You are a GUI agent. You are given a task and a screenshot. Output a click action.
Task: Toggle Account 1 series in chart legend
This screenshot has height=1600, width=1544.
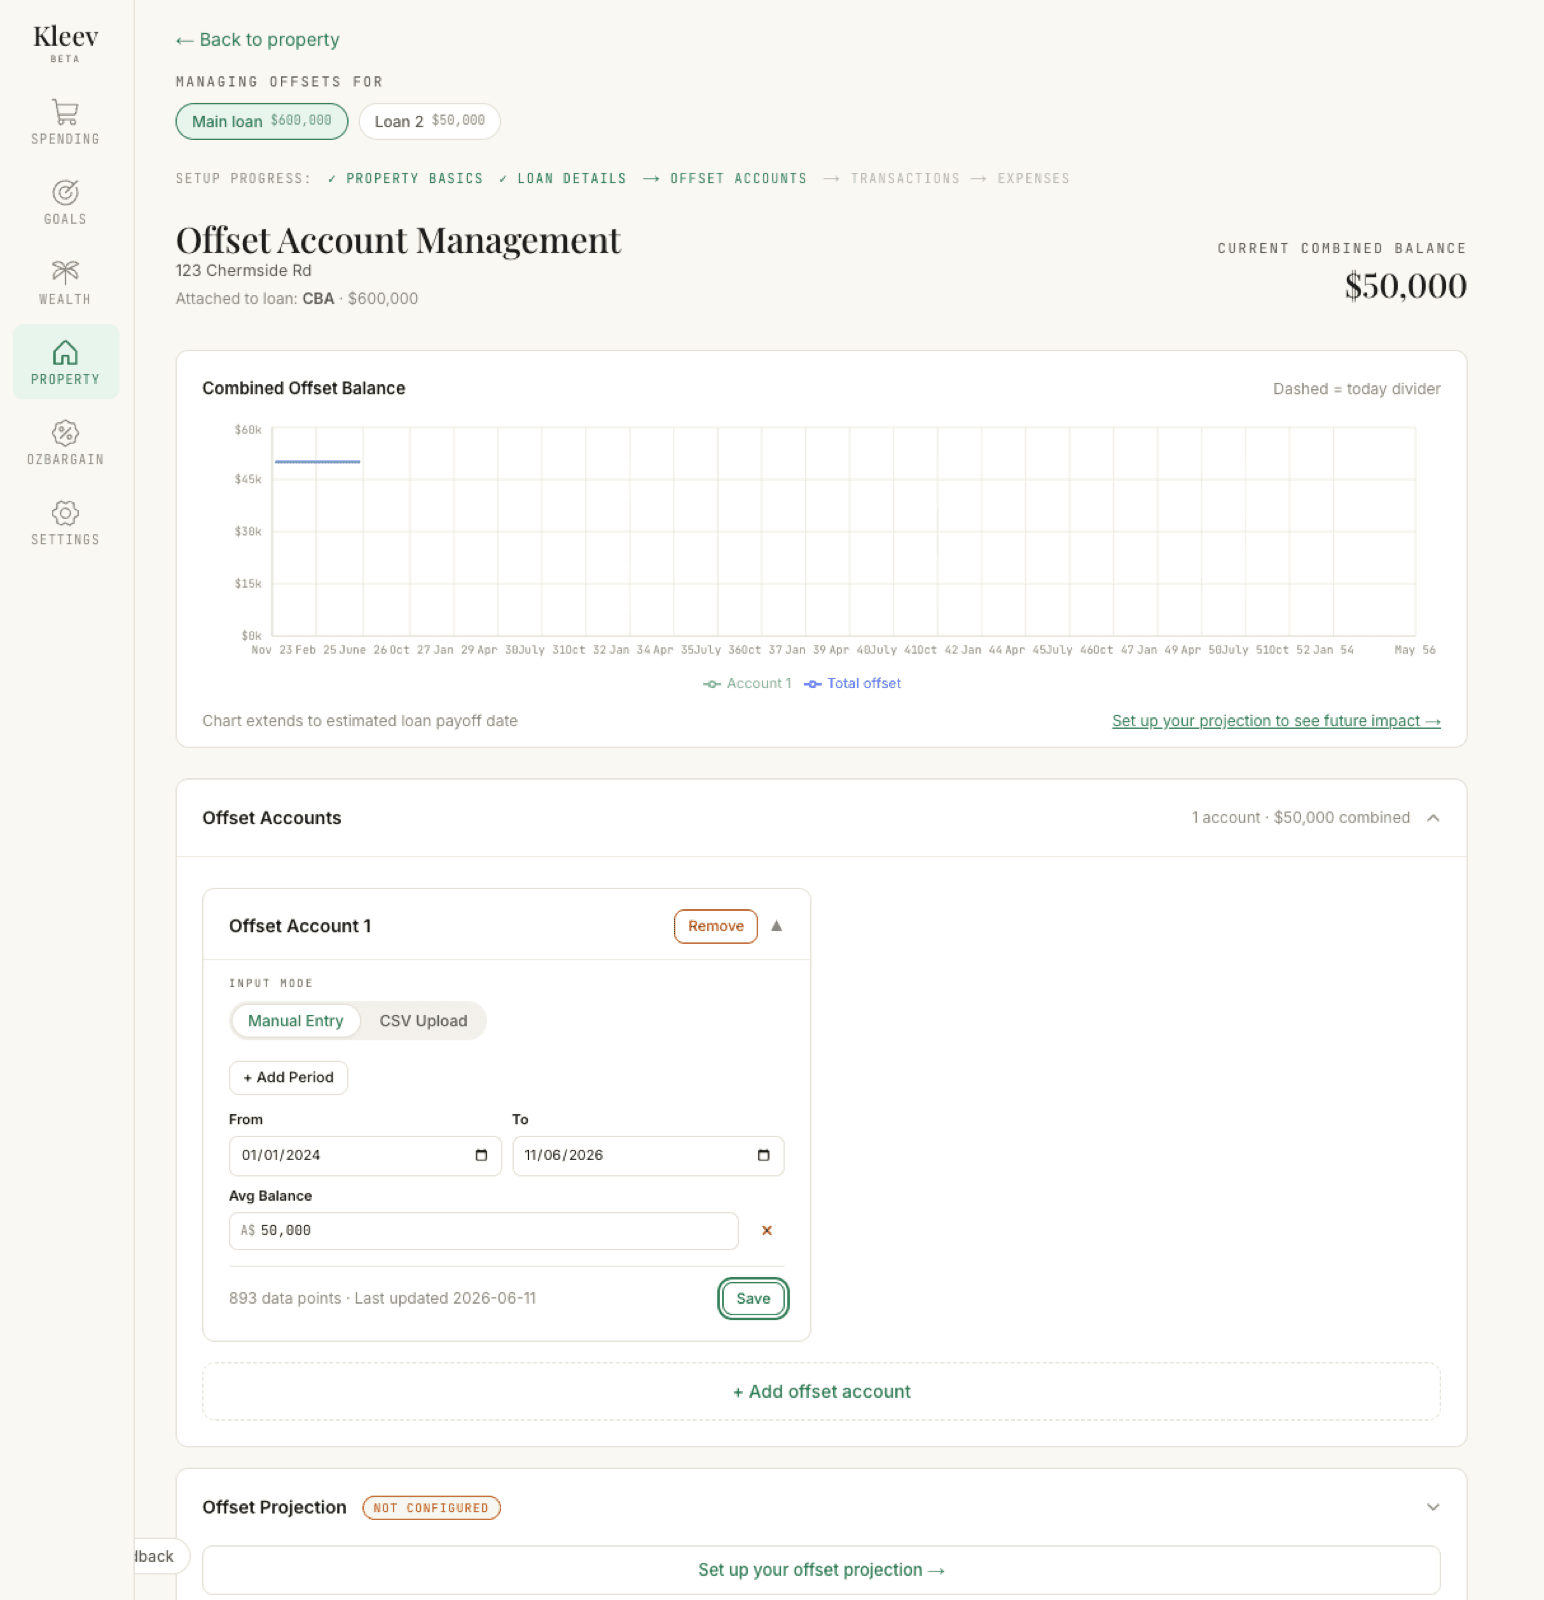coord(747,683)
